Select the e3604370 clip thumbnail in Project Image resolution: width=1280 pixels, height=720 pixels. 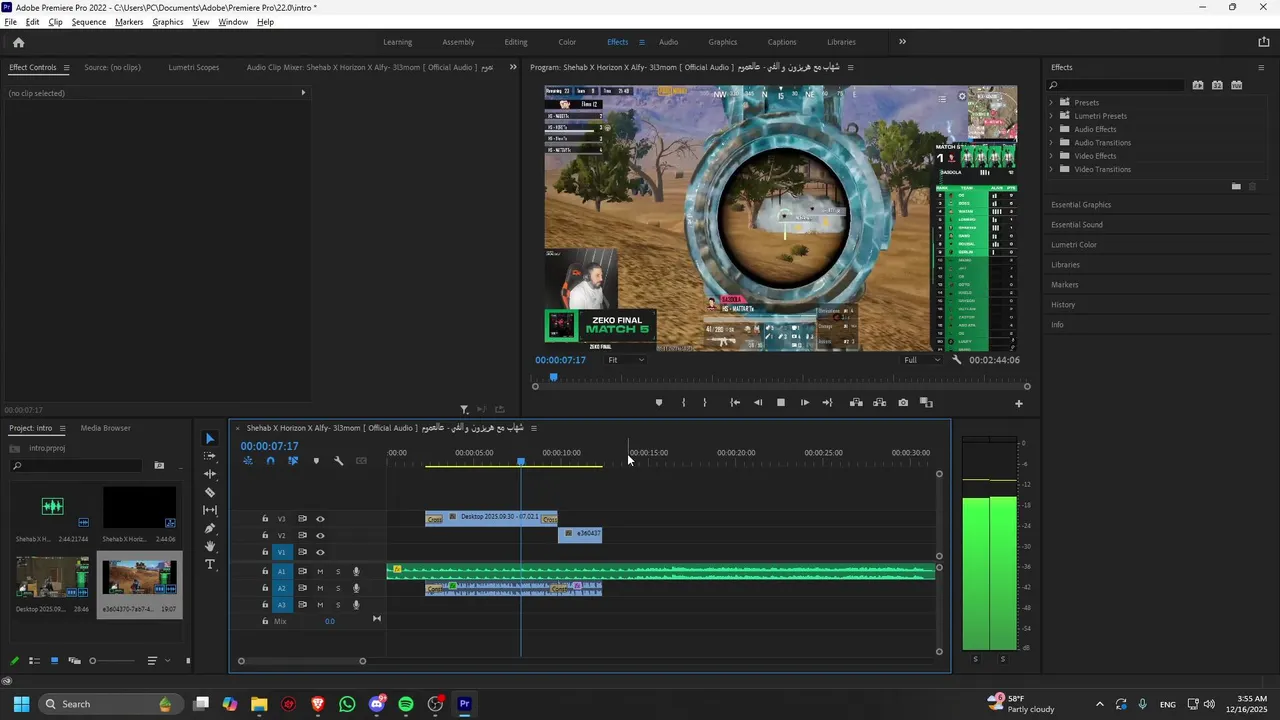(x=139, y=577)
